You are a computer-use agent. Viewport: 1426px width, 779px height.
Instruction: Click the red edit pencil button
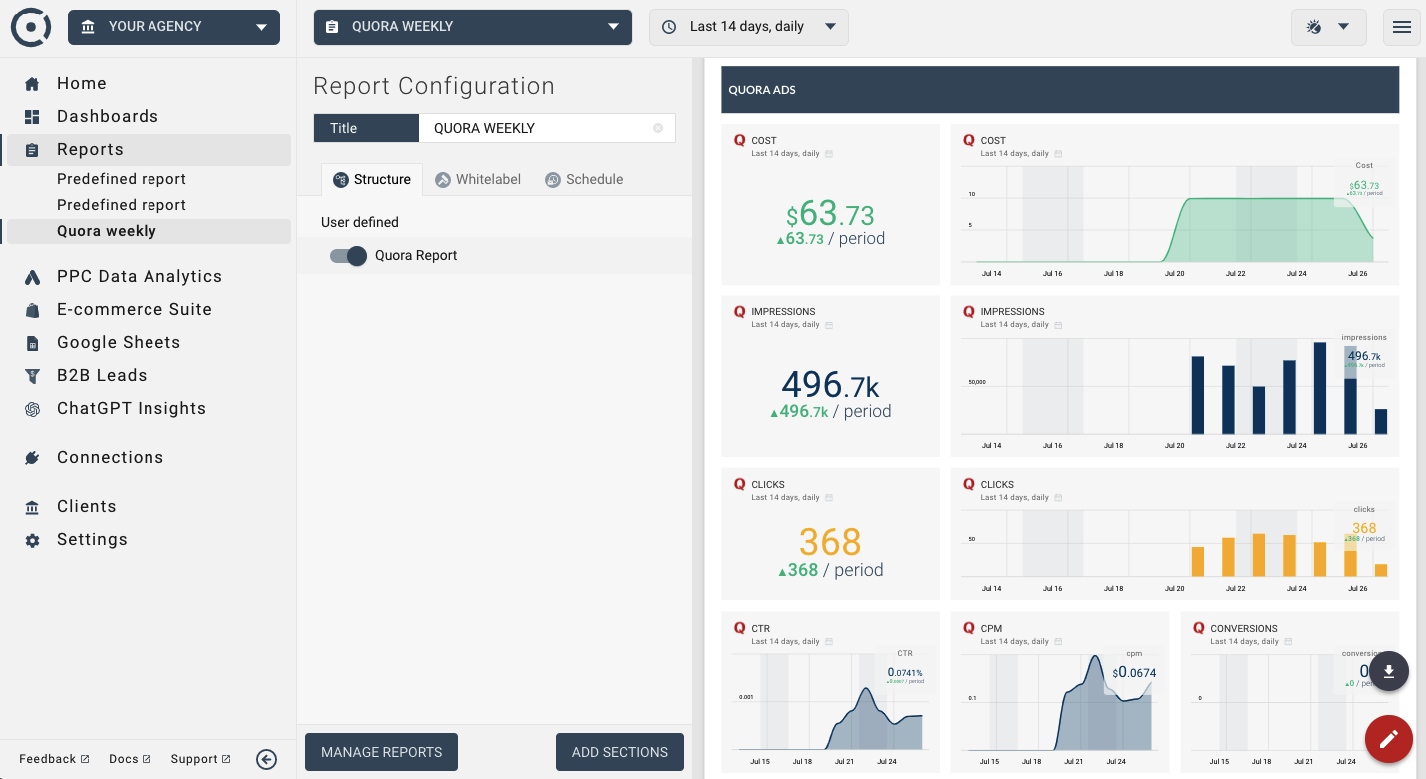pos(1389,740)
